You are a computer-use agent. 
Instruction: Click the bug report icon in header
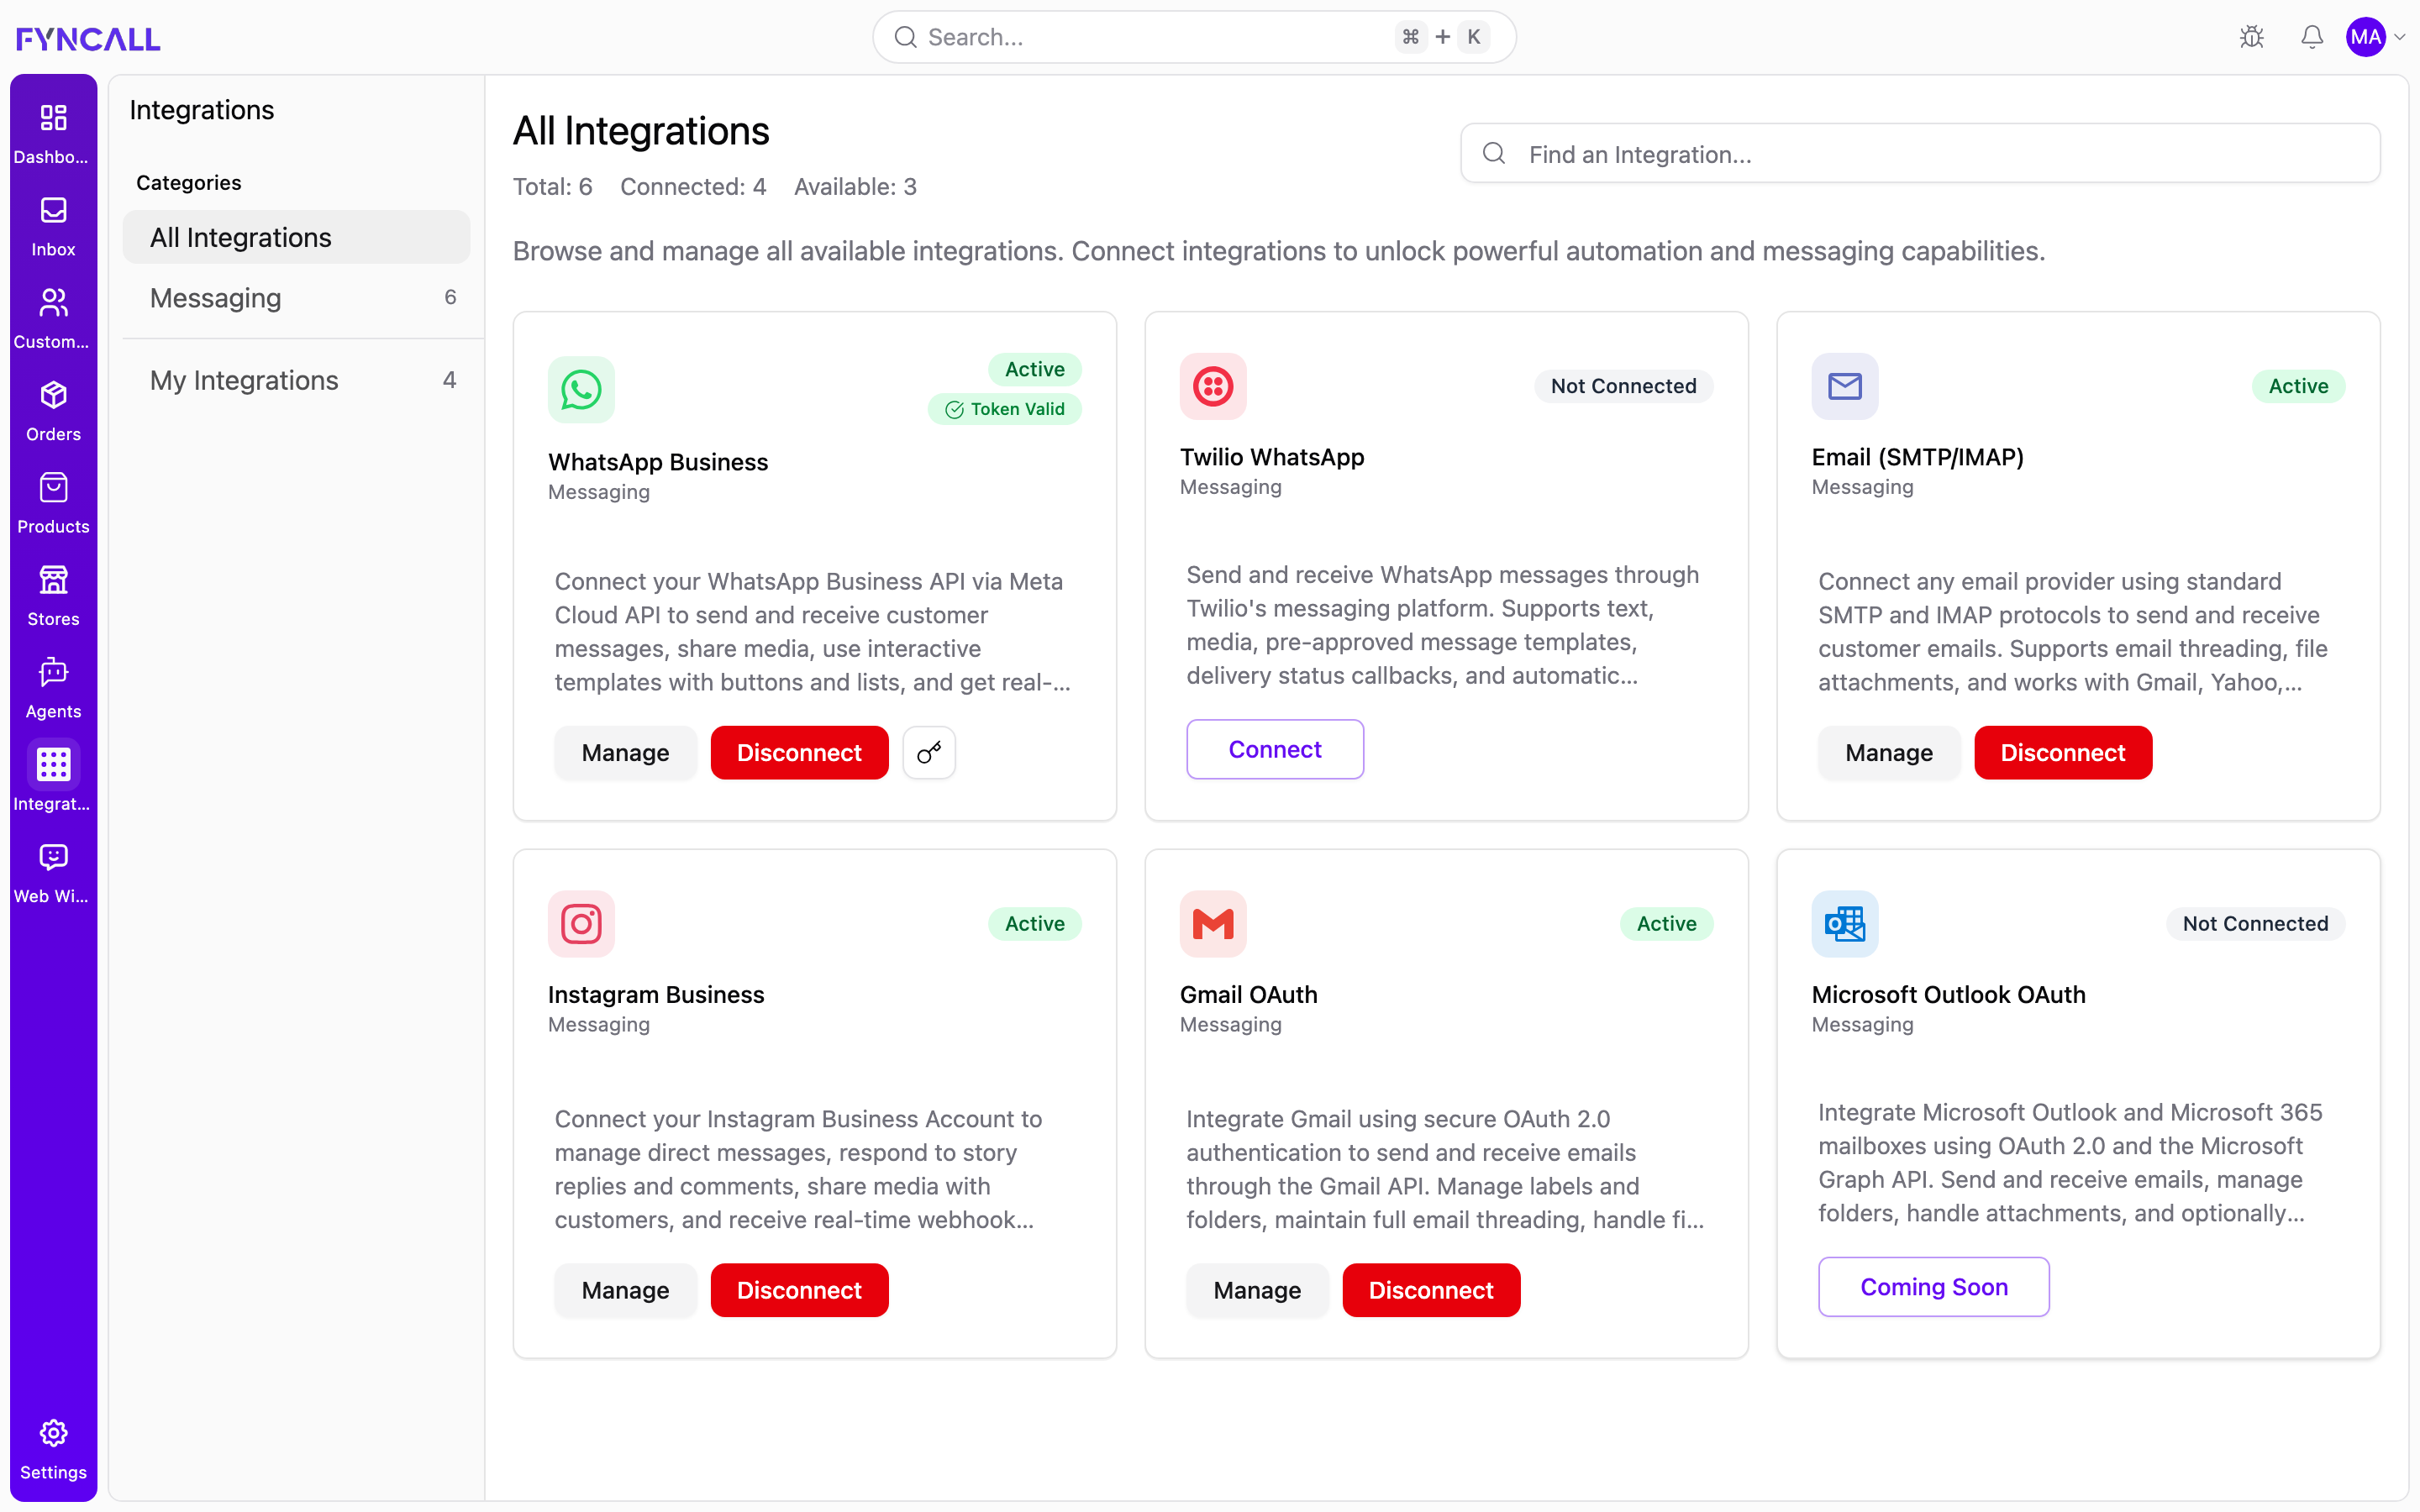click(x=2252, y=37)
